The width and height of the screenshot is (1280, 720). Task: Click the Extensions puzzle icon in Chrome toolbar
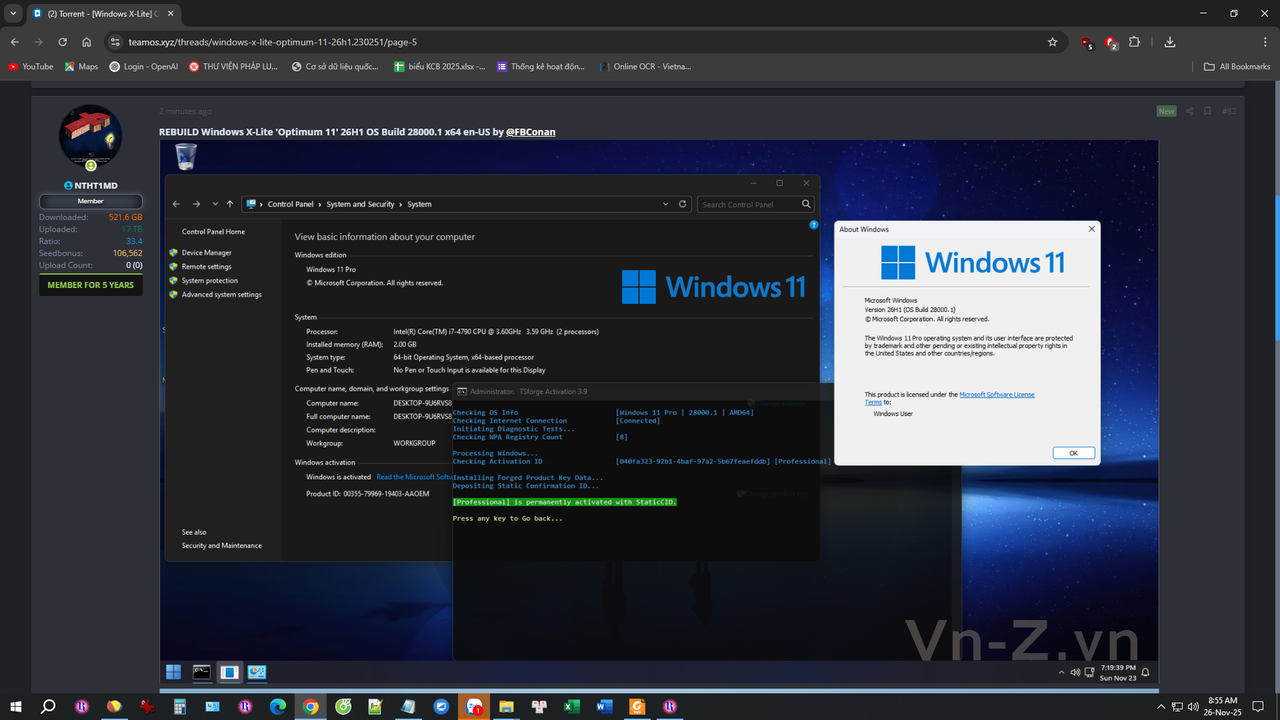point(1133,44)
